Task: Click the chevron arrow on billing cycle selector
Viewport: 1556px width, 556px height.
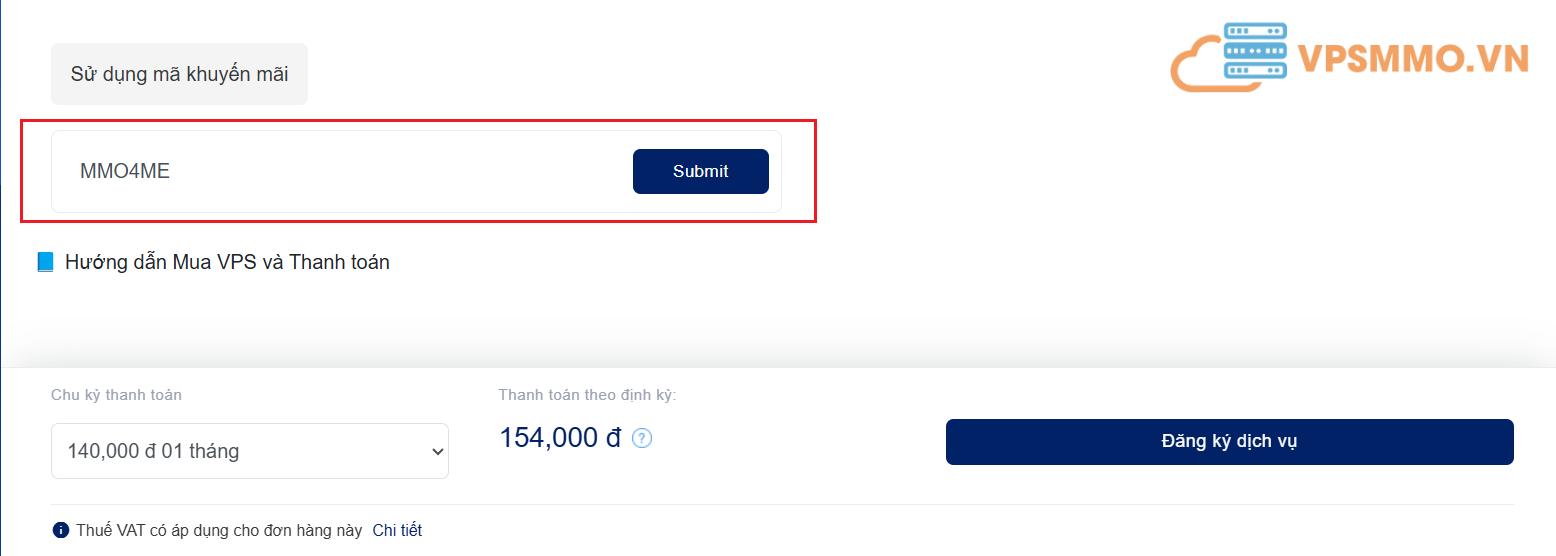Action: coord(436,451)
